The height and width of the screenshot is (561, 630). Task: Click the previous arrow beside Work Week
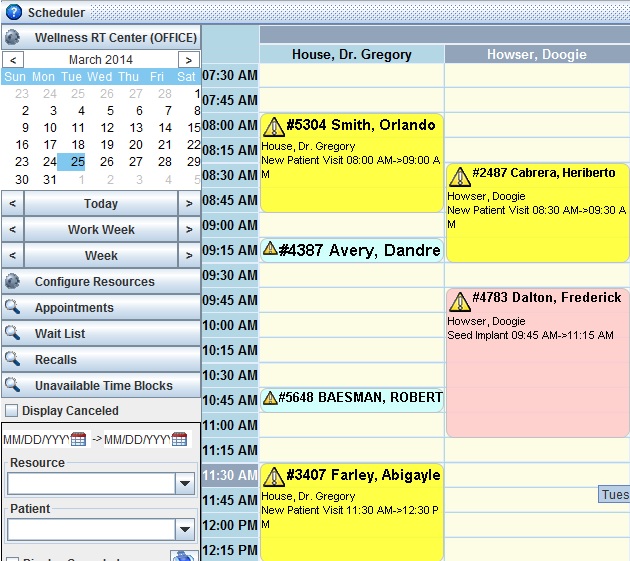pyautogui.click(x=12, y=229)
